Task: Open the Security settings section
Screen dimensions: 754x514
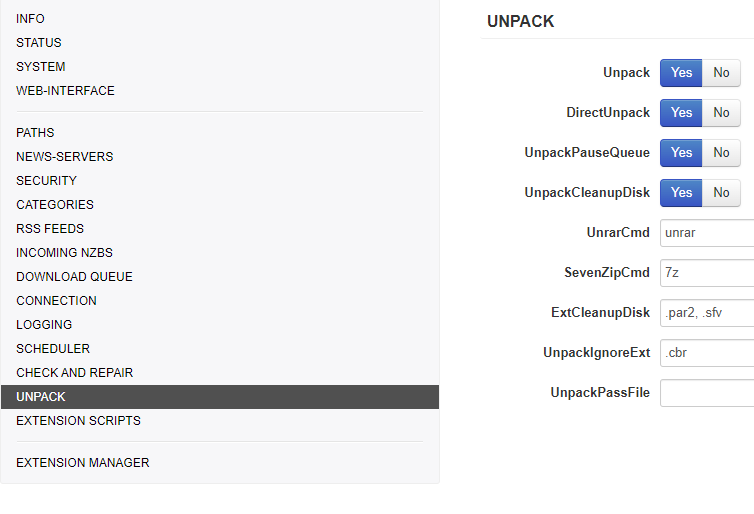Action: pos(46,181)
